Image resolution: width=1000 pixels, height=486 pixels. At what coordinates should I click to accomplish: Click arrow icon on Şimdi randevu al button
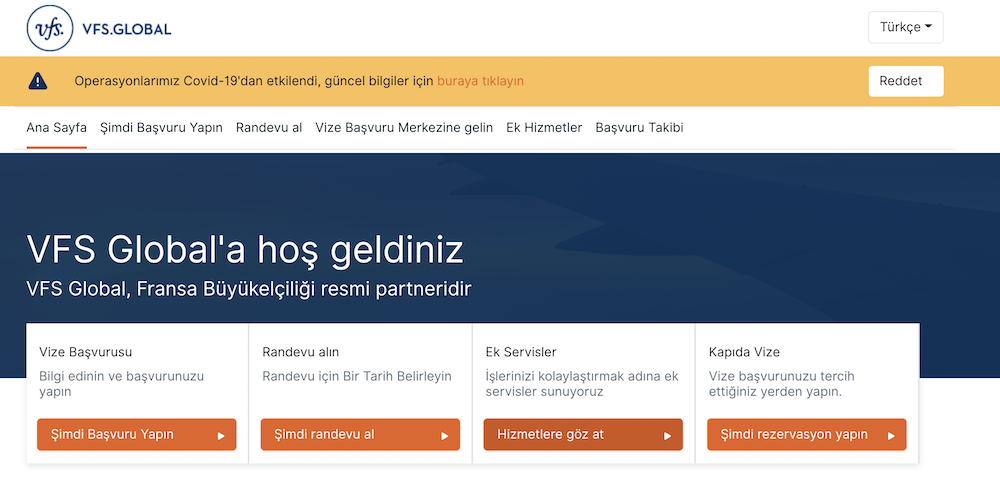pos(445,436)
